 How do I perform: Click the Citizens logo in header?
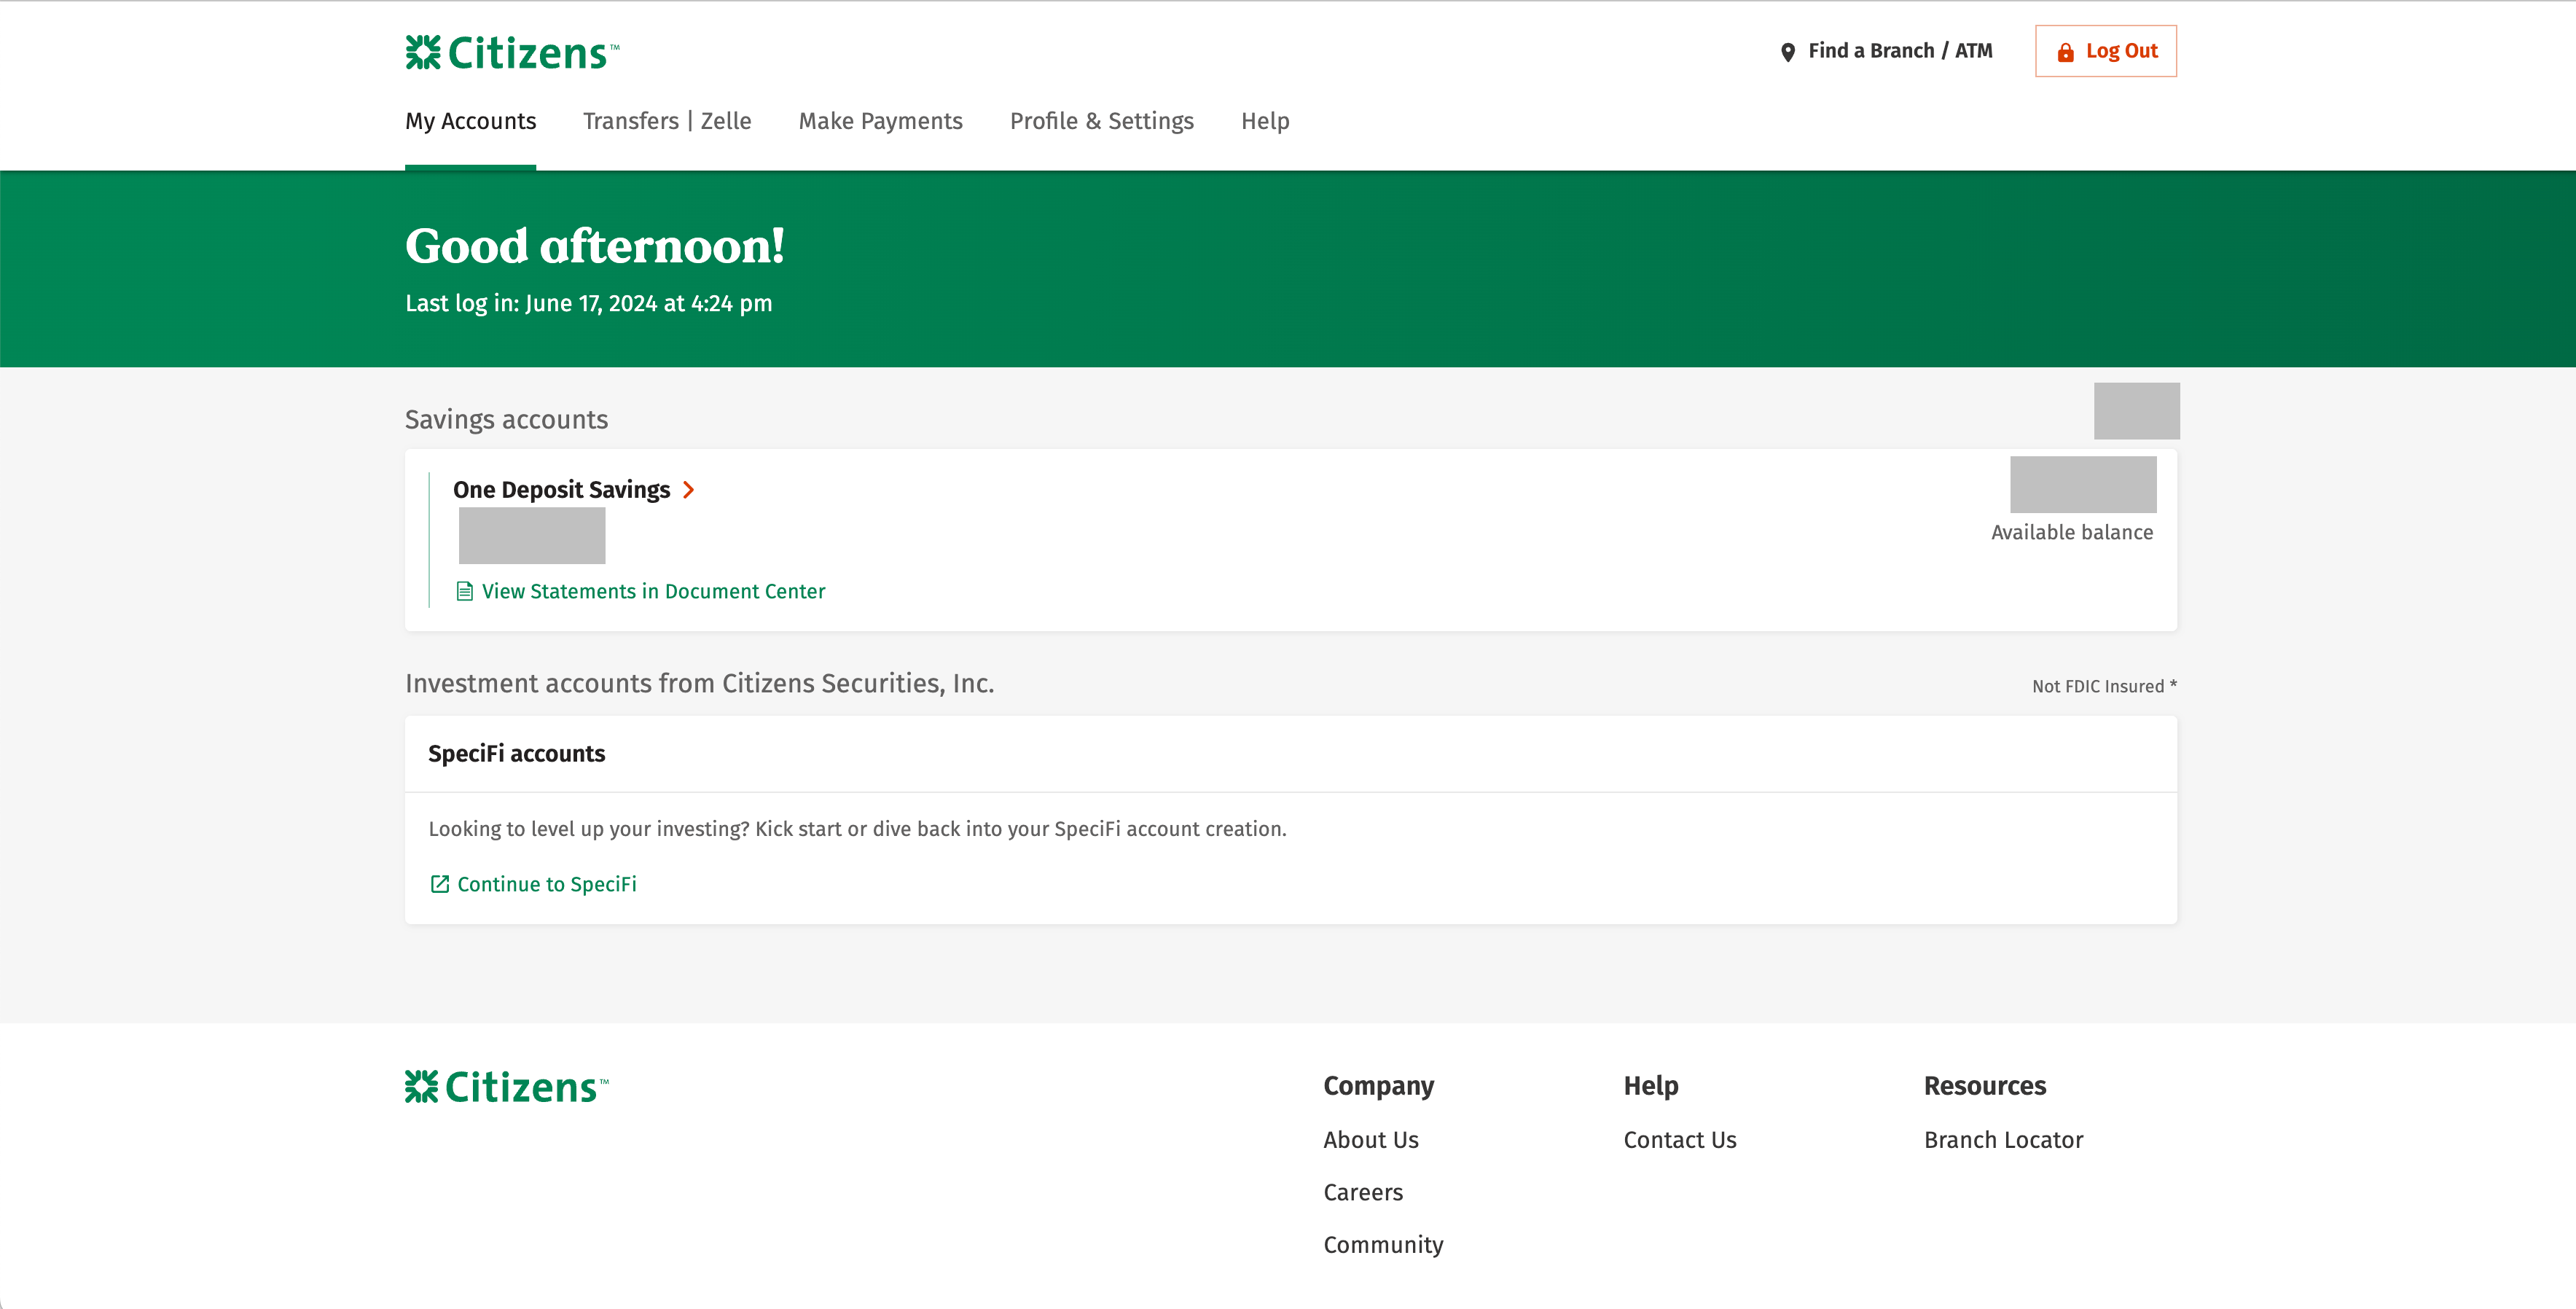pyautogui.click(x=512, y=53)
